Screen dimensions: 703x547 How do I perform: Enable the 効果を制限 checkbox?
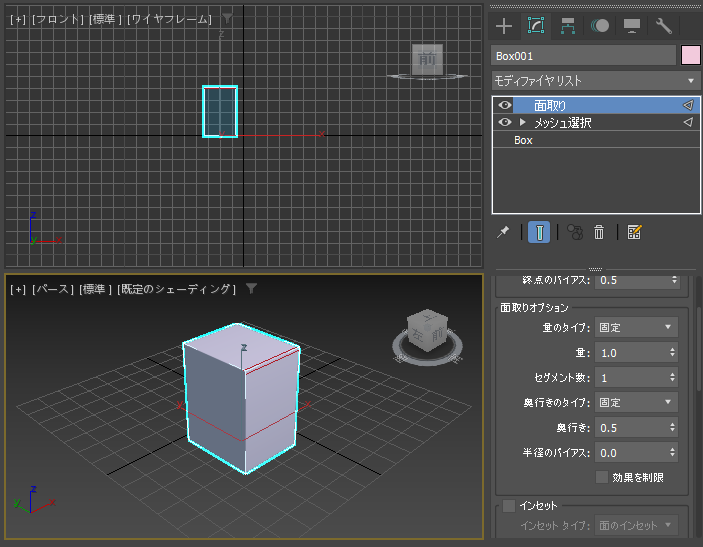click(602, 477)
